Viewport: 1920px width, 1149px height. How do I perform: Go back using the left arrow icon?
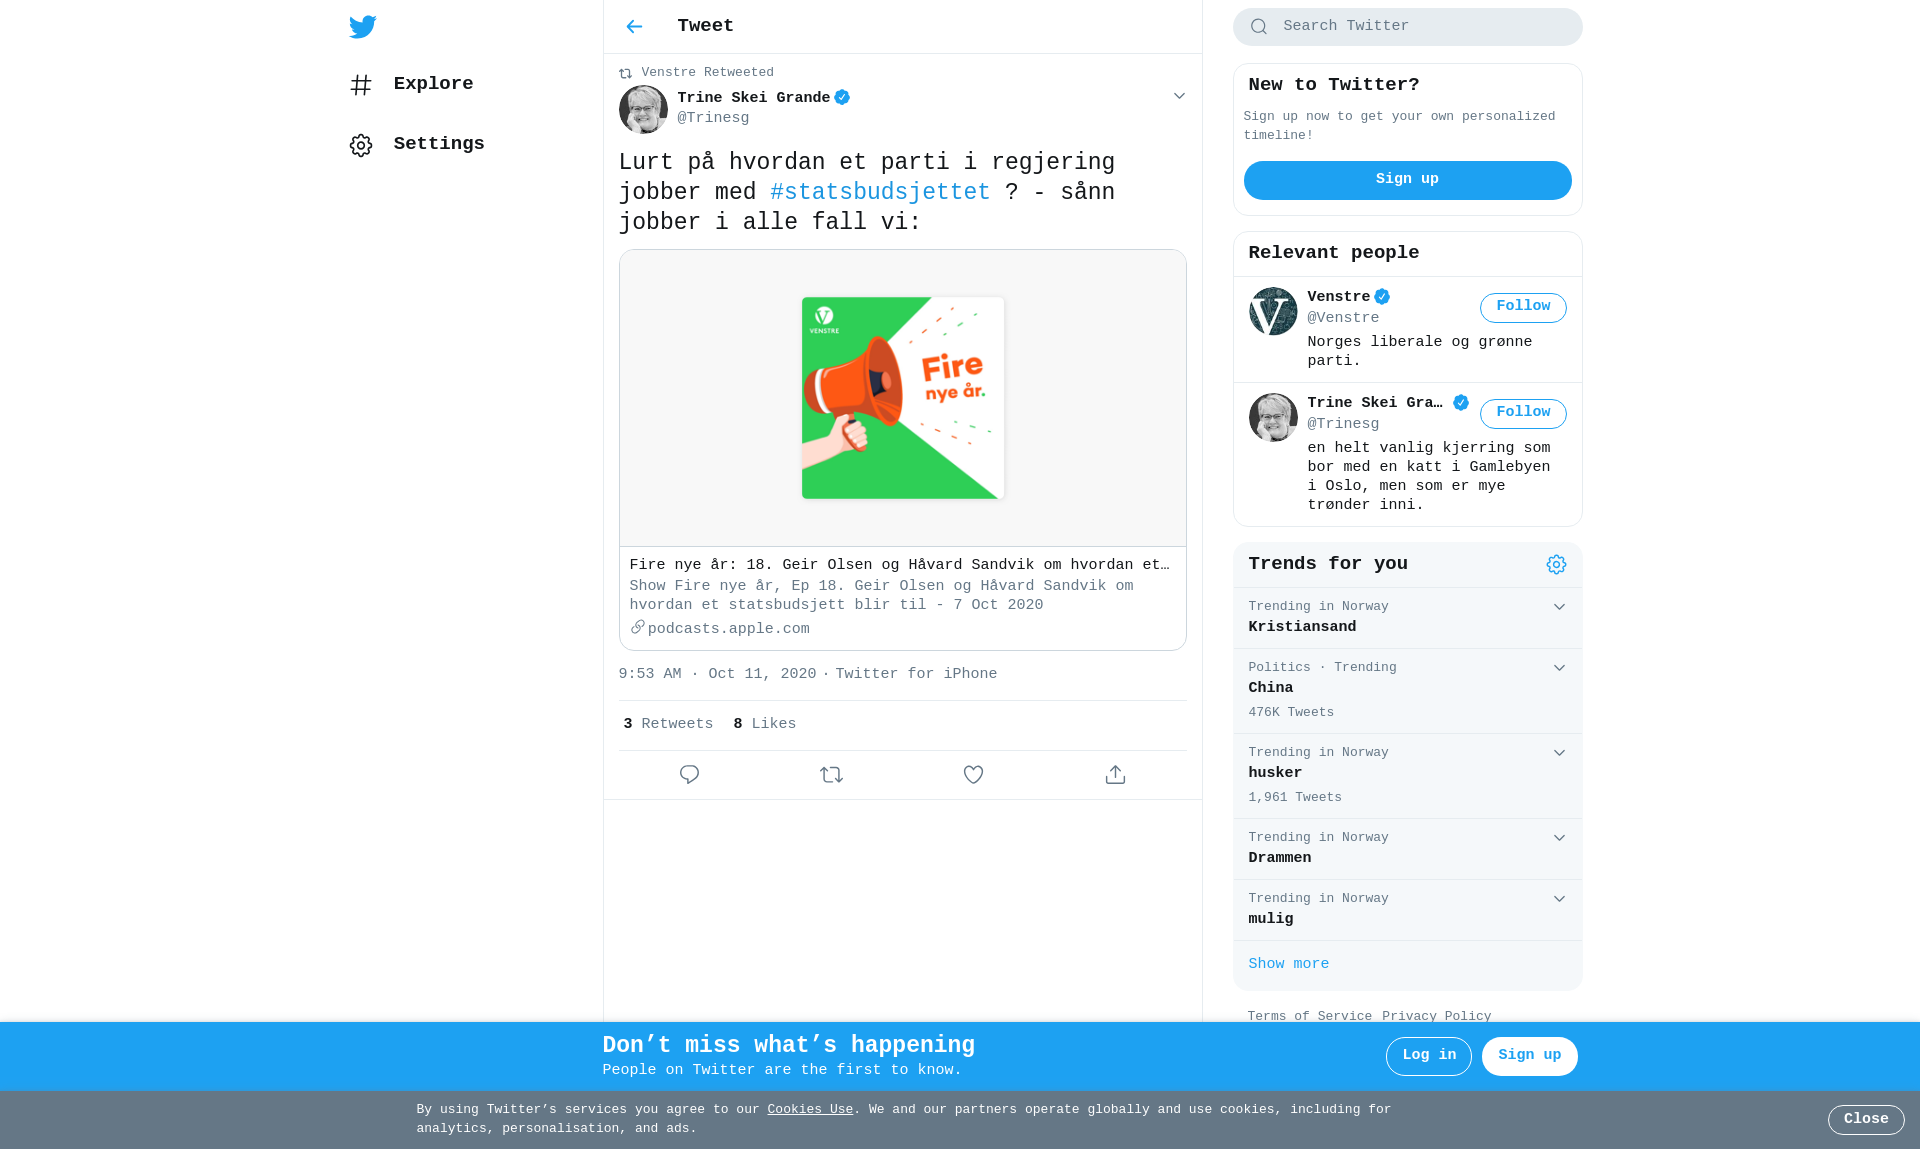(x=634, y=27)
